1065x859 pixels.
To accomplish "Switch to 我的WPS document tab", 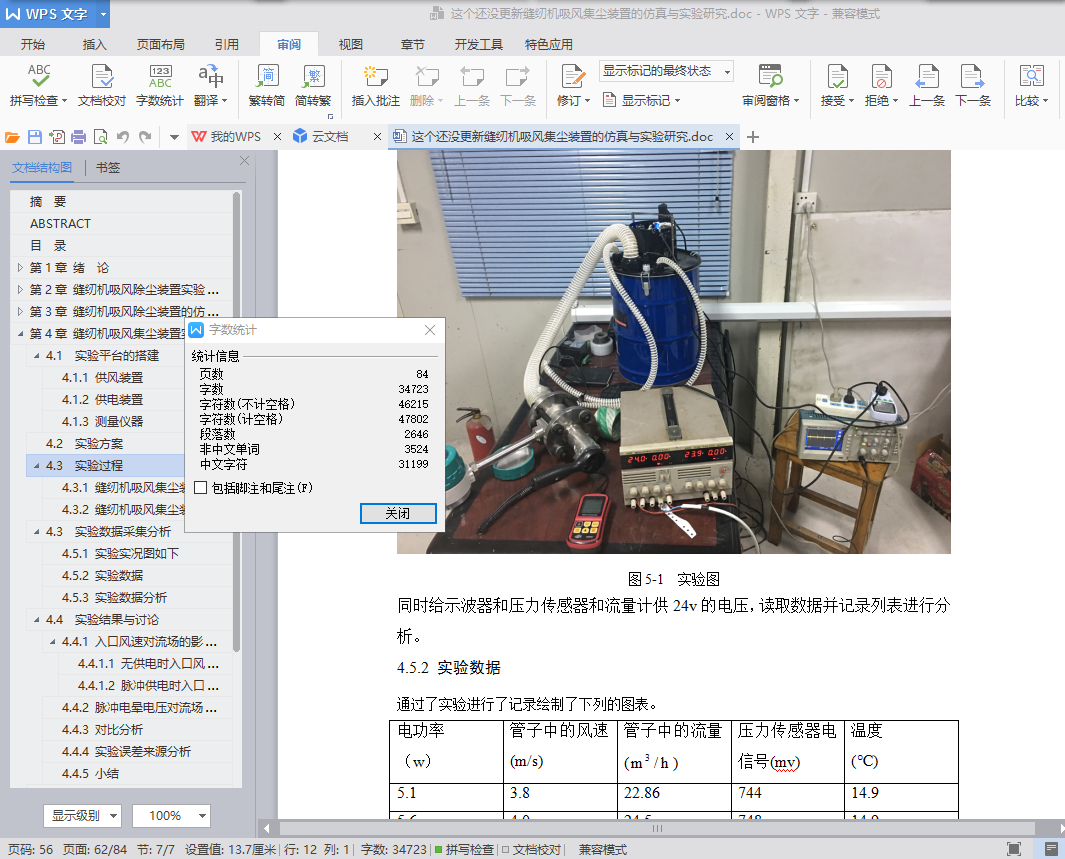I will [235, 136].
